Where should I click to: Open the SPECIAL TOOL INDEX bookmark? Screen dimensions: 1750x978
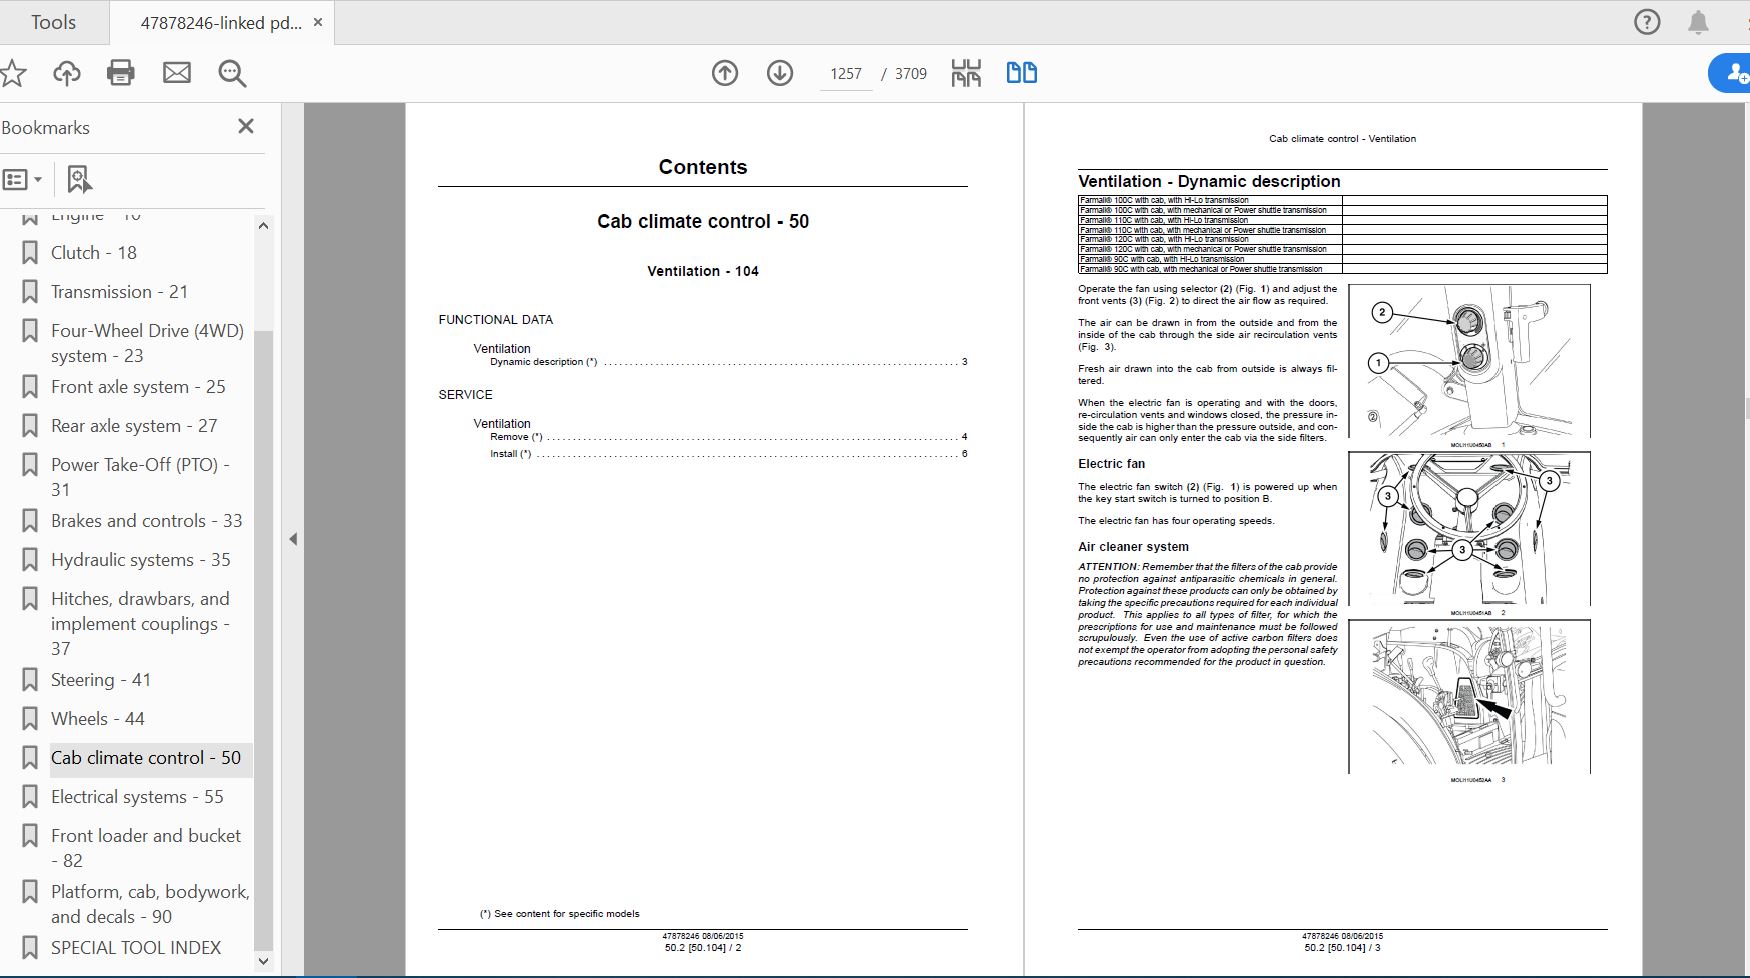pos(136,948)
